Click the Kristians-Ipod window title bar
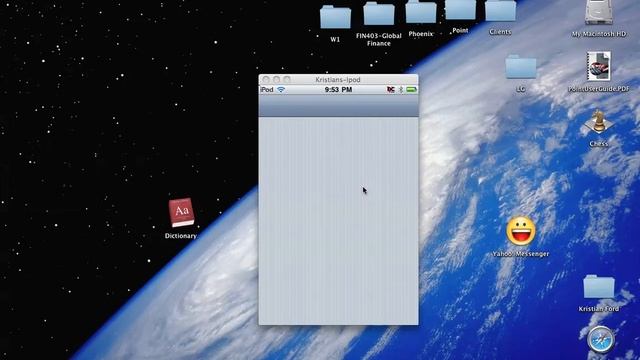The image size is (640, 360). 338,80
